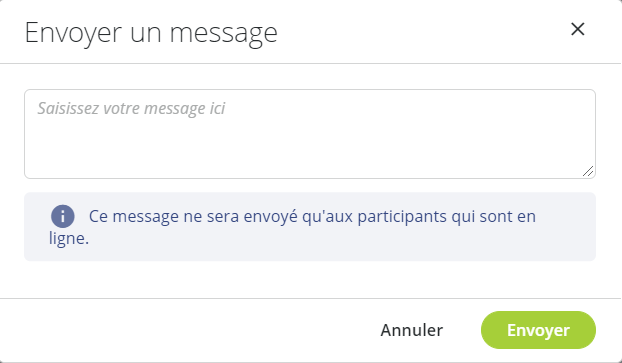Image resolution: width=622 pixels, height=363 pixels.
Task: Click the diagonal resize handle of the textarea
Action: [588, 171]
